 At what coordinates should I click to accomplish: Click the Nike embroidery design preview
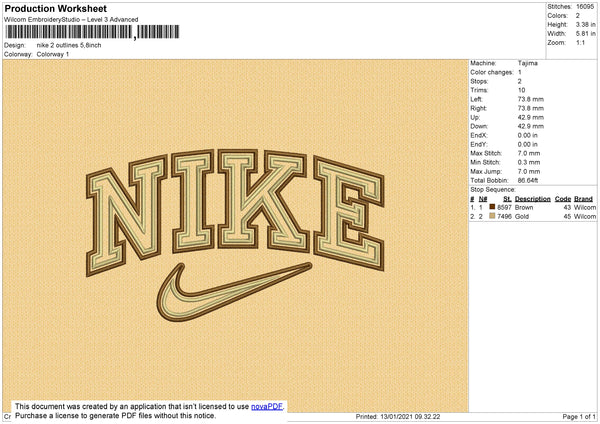pyautogui.click(x=235, y=235)
